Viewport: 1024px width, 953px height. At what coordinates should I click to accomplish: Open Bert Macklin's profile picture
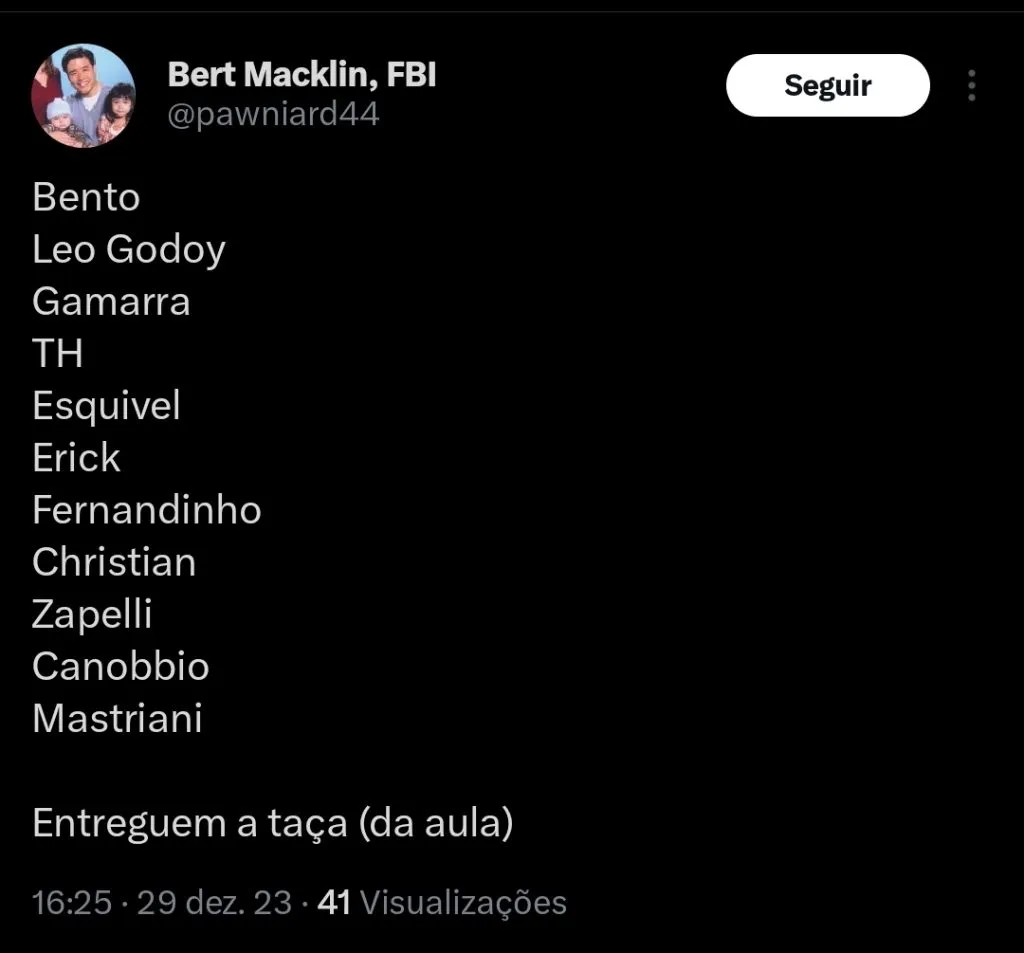[x=84, y=96]
